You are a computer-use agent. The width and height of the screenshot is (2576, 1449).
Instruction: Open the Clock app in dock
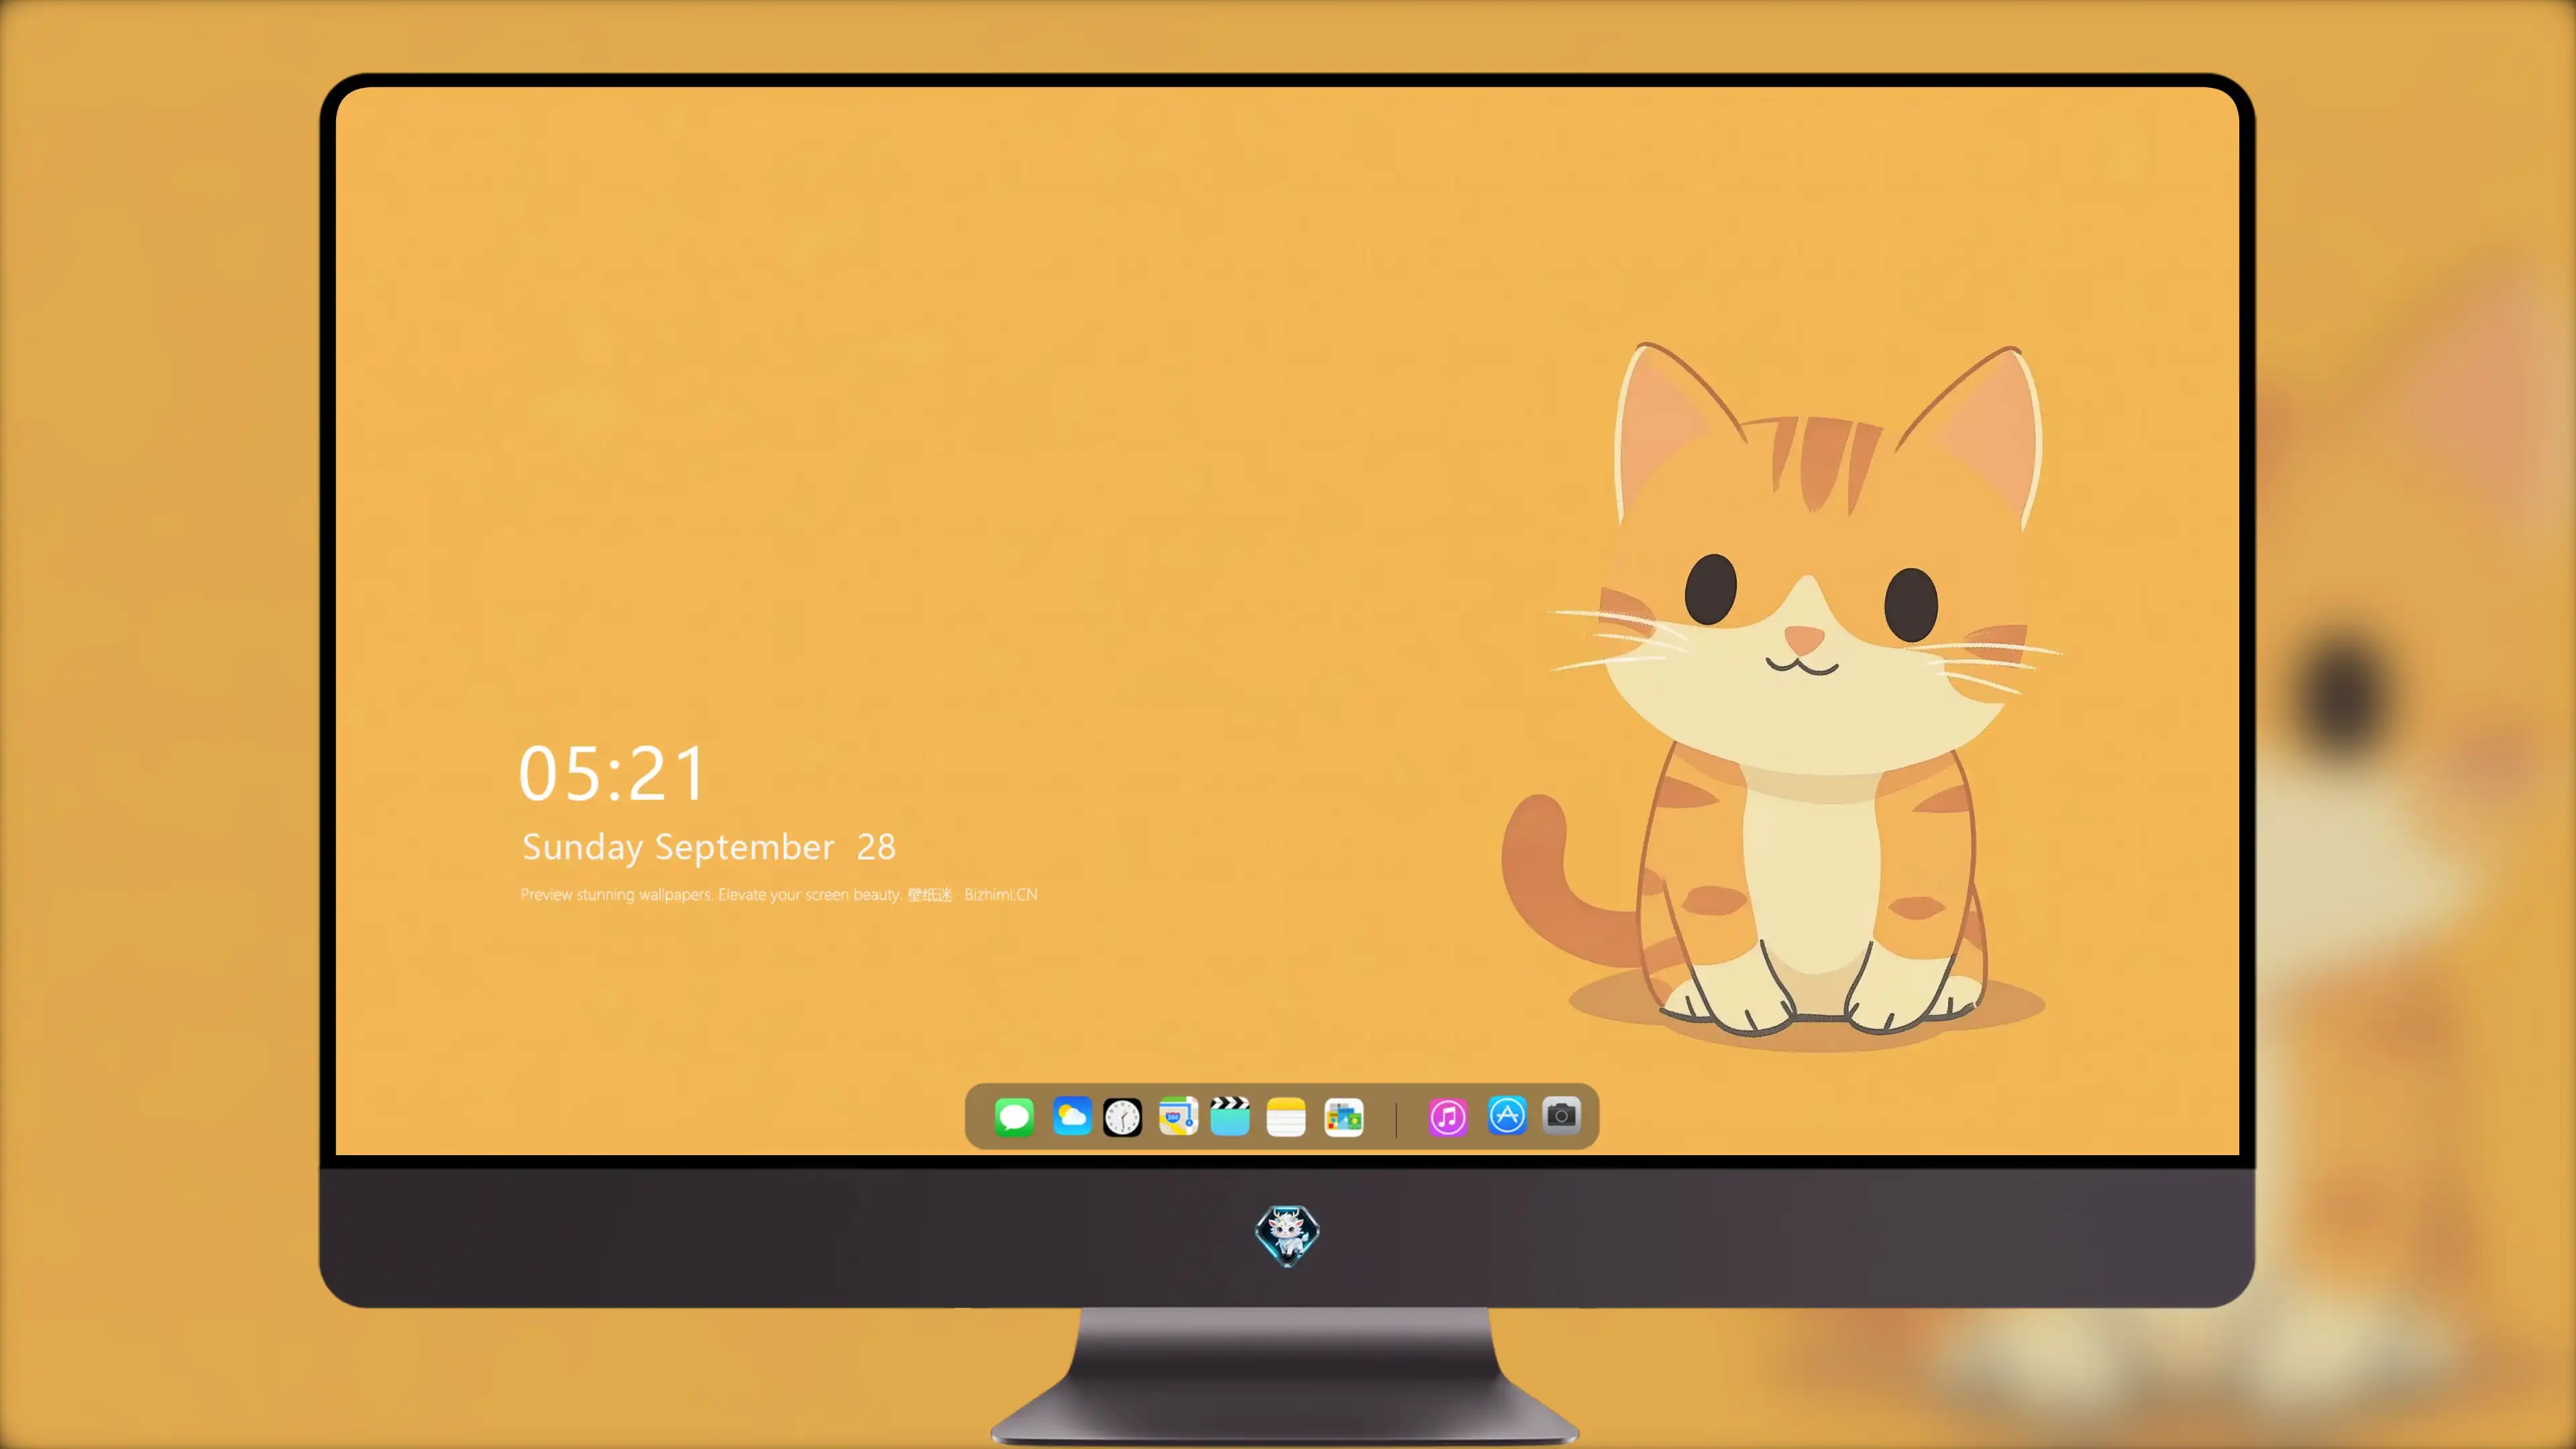pyautogui.click(x=1122, y=1116)
